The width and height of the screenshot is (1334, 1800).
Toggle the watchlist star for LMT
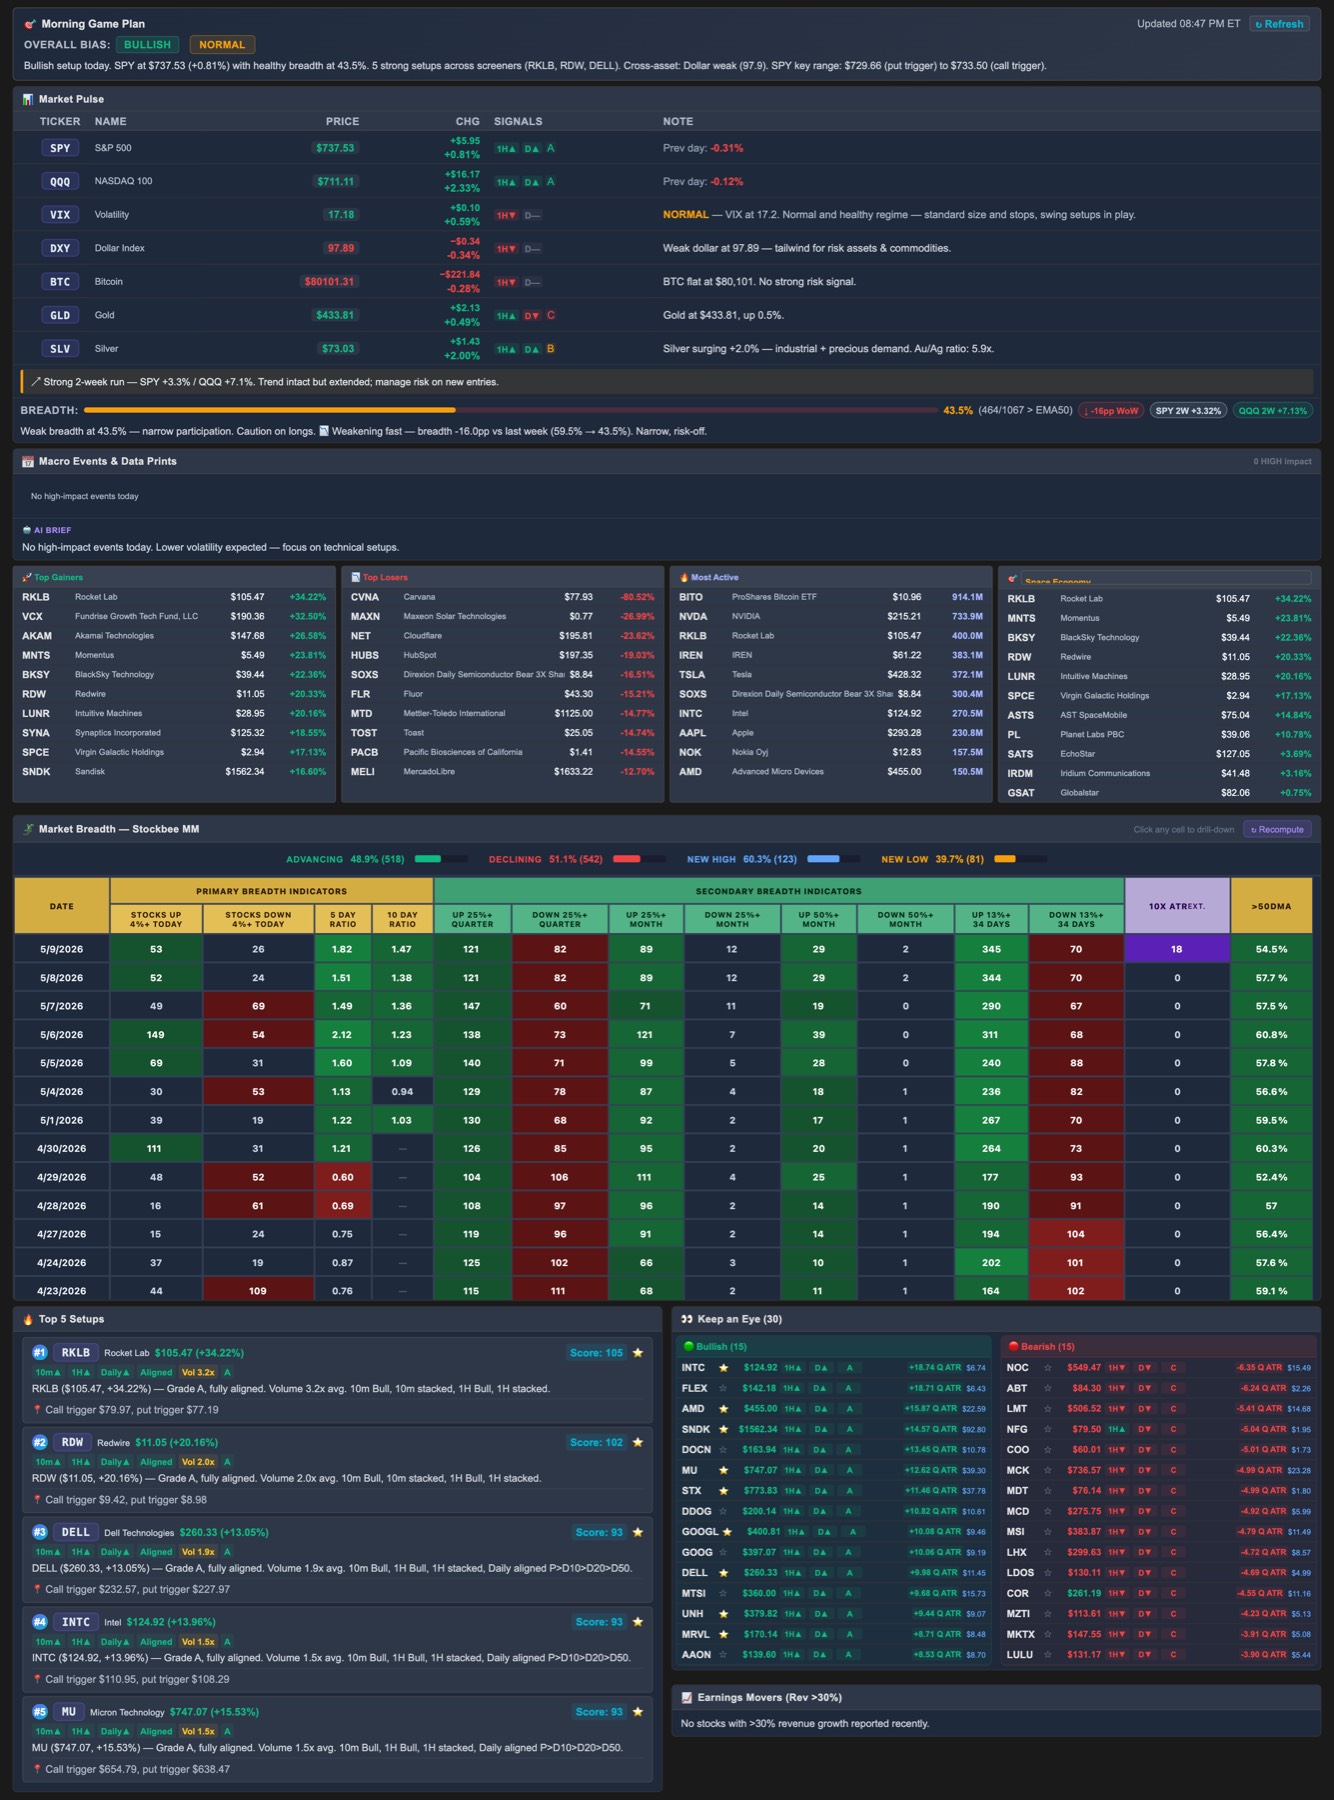(x=1048, y=1408)
